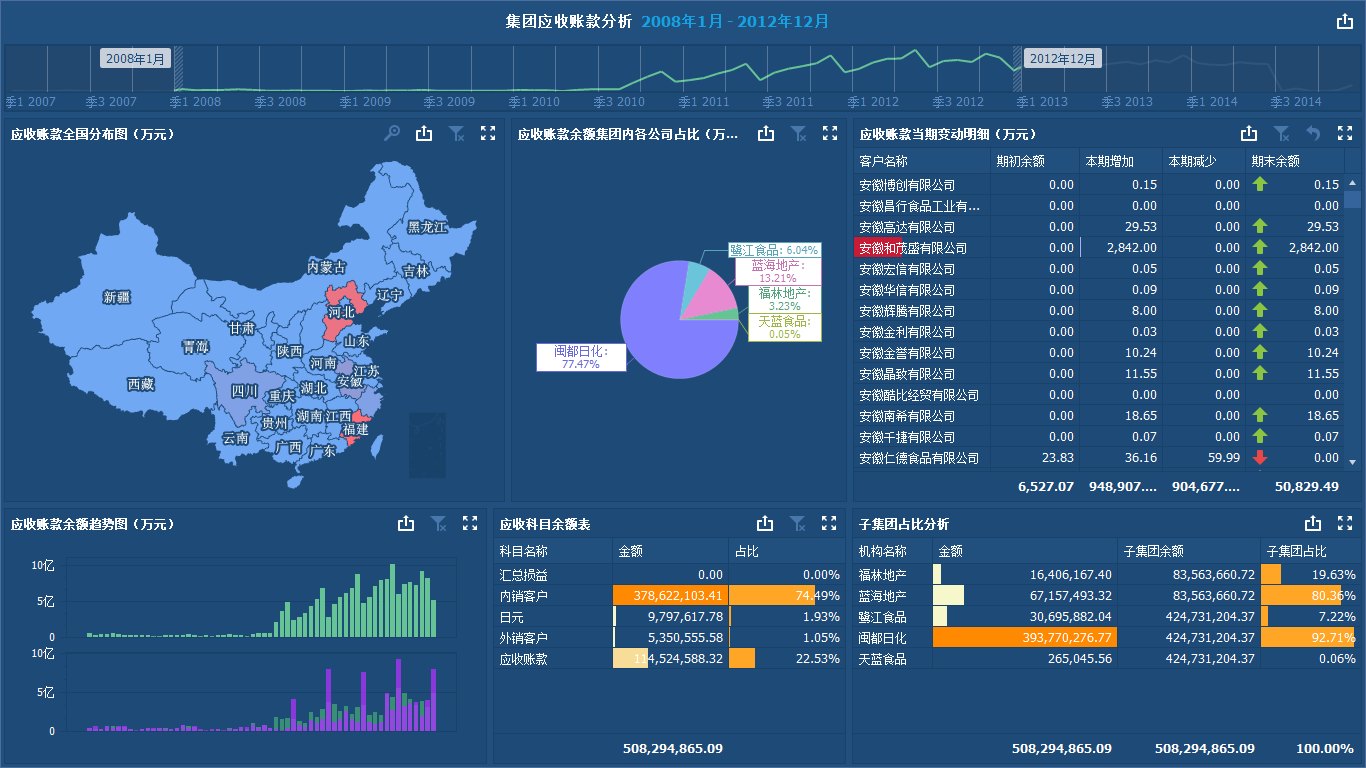The height and width of the screenshot is (768, 1366).
Task: Select the 2012年12月 timeline end handle
Action: pyautogui.click(x=1017, y=73)
